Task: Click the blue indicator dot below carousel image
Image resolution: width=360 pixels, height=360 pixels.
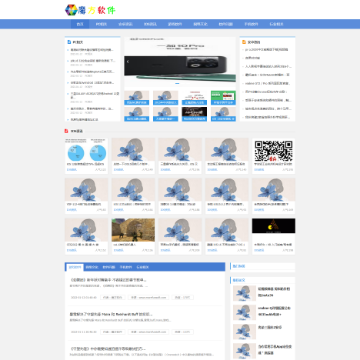Action: 177,83
